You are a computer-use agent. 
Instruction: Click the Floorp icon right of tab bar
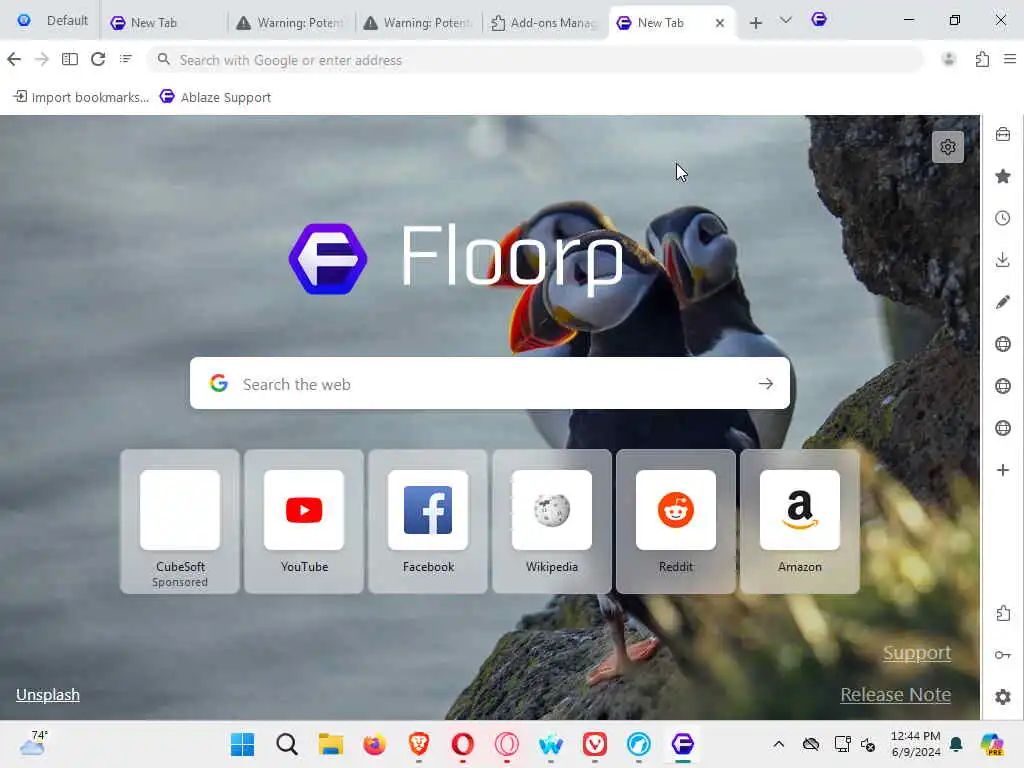819,20
